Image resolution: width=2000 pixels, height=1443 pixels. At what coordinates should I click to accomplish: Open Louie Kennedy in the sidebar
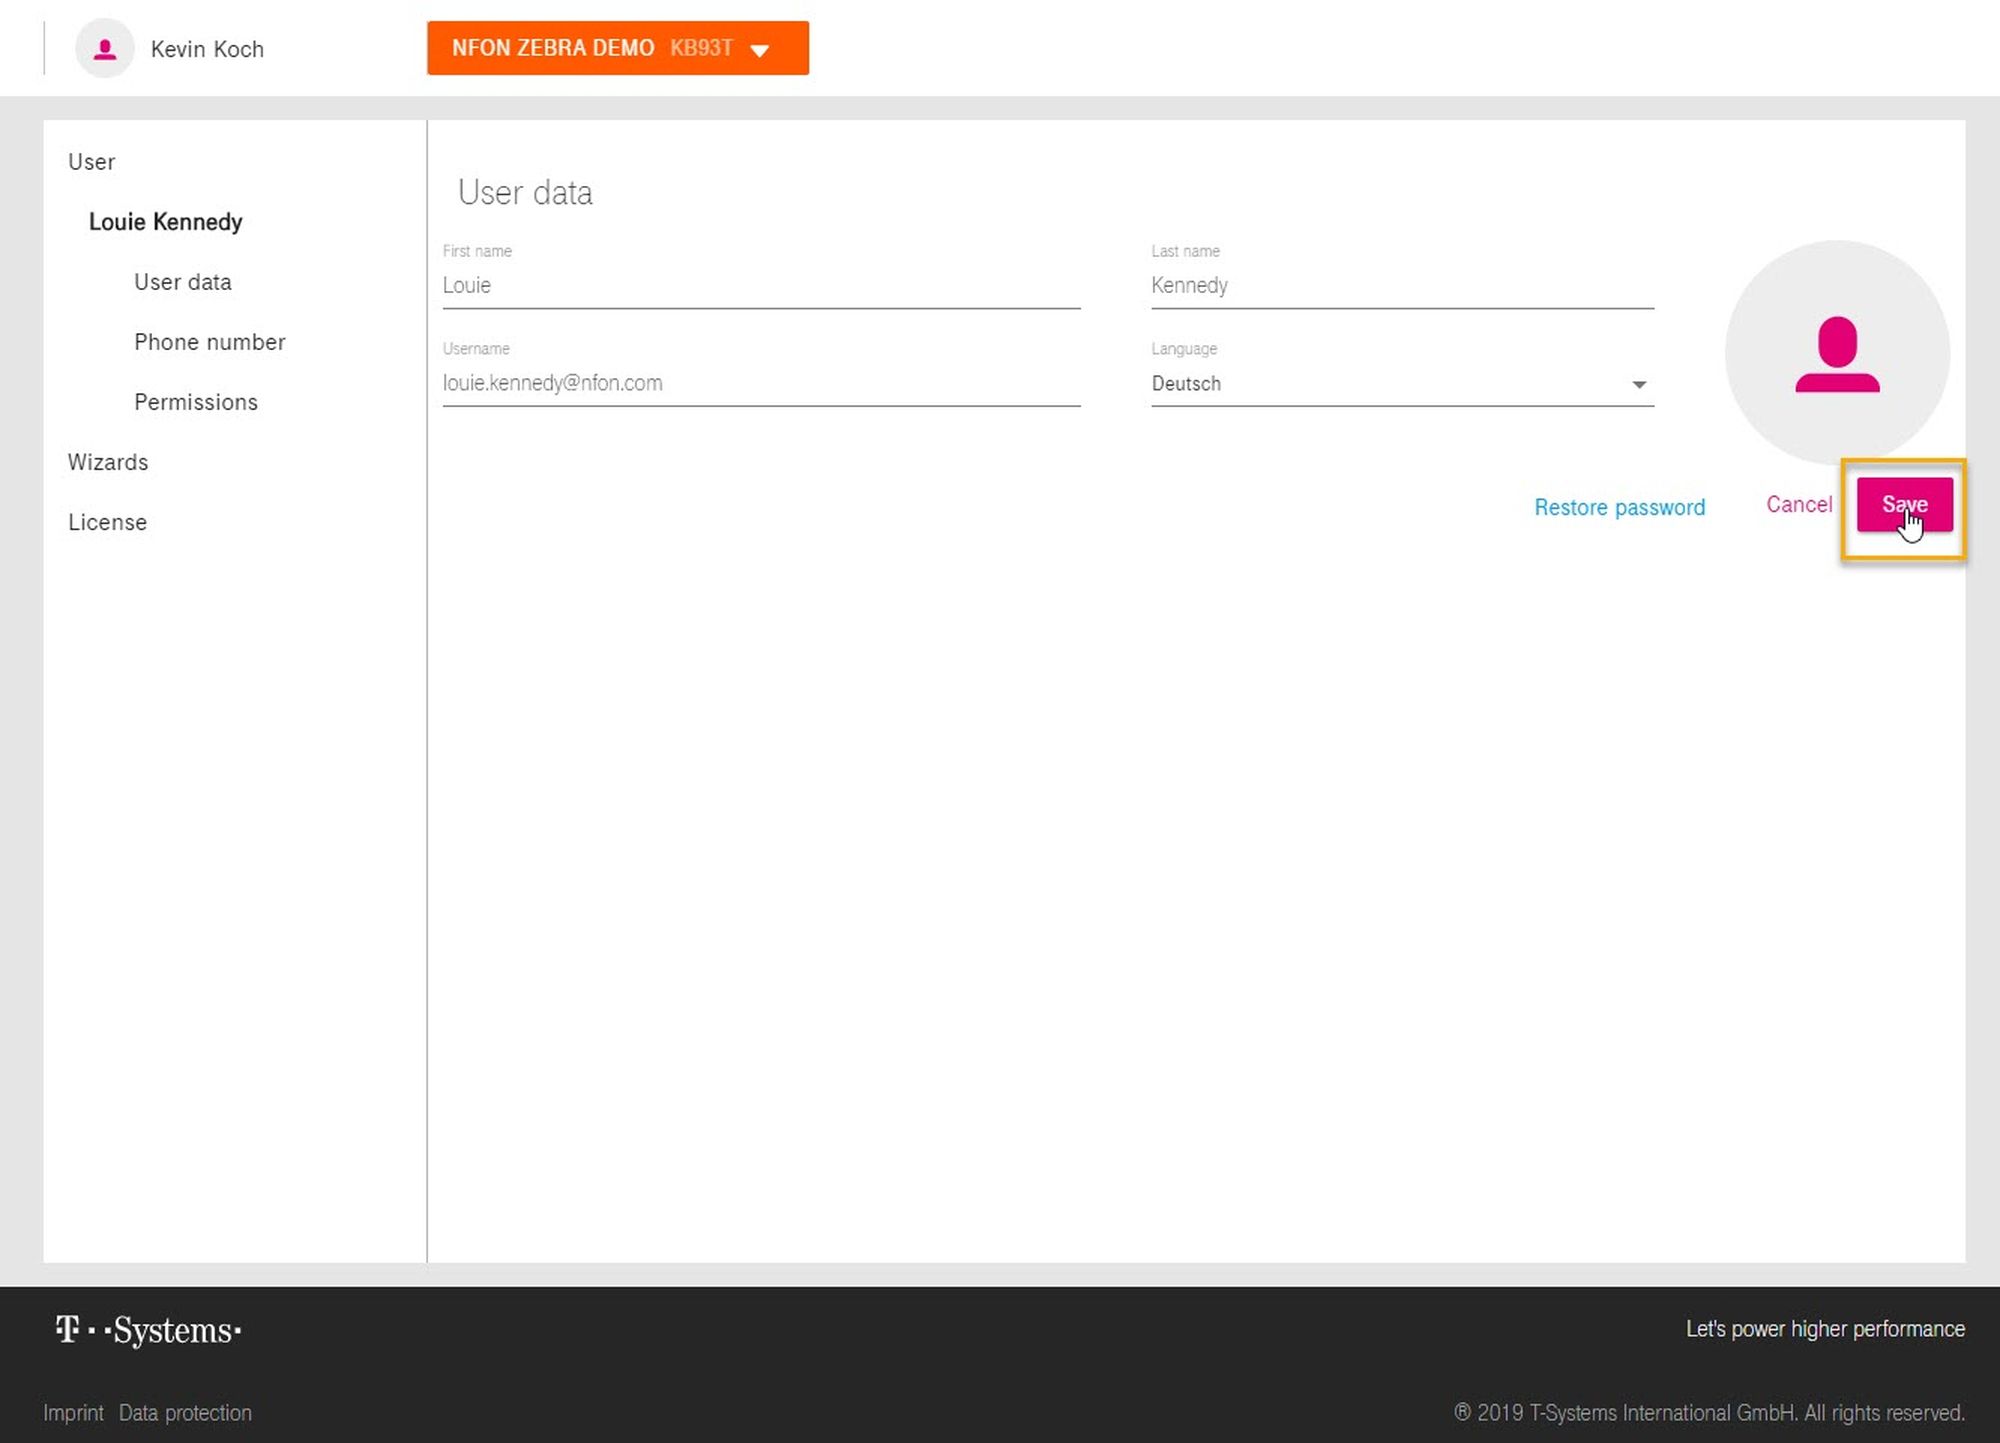[x=165, y=222]
